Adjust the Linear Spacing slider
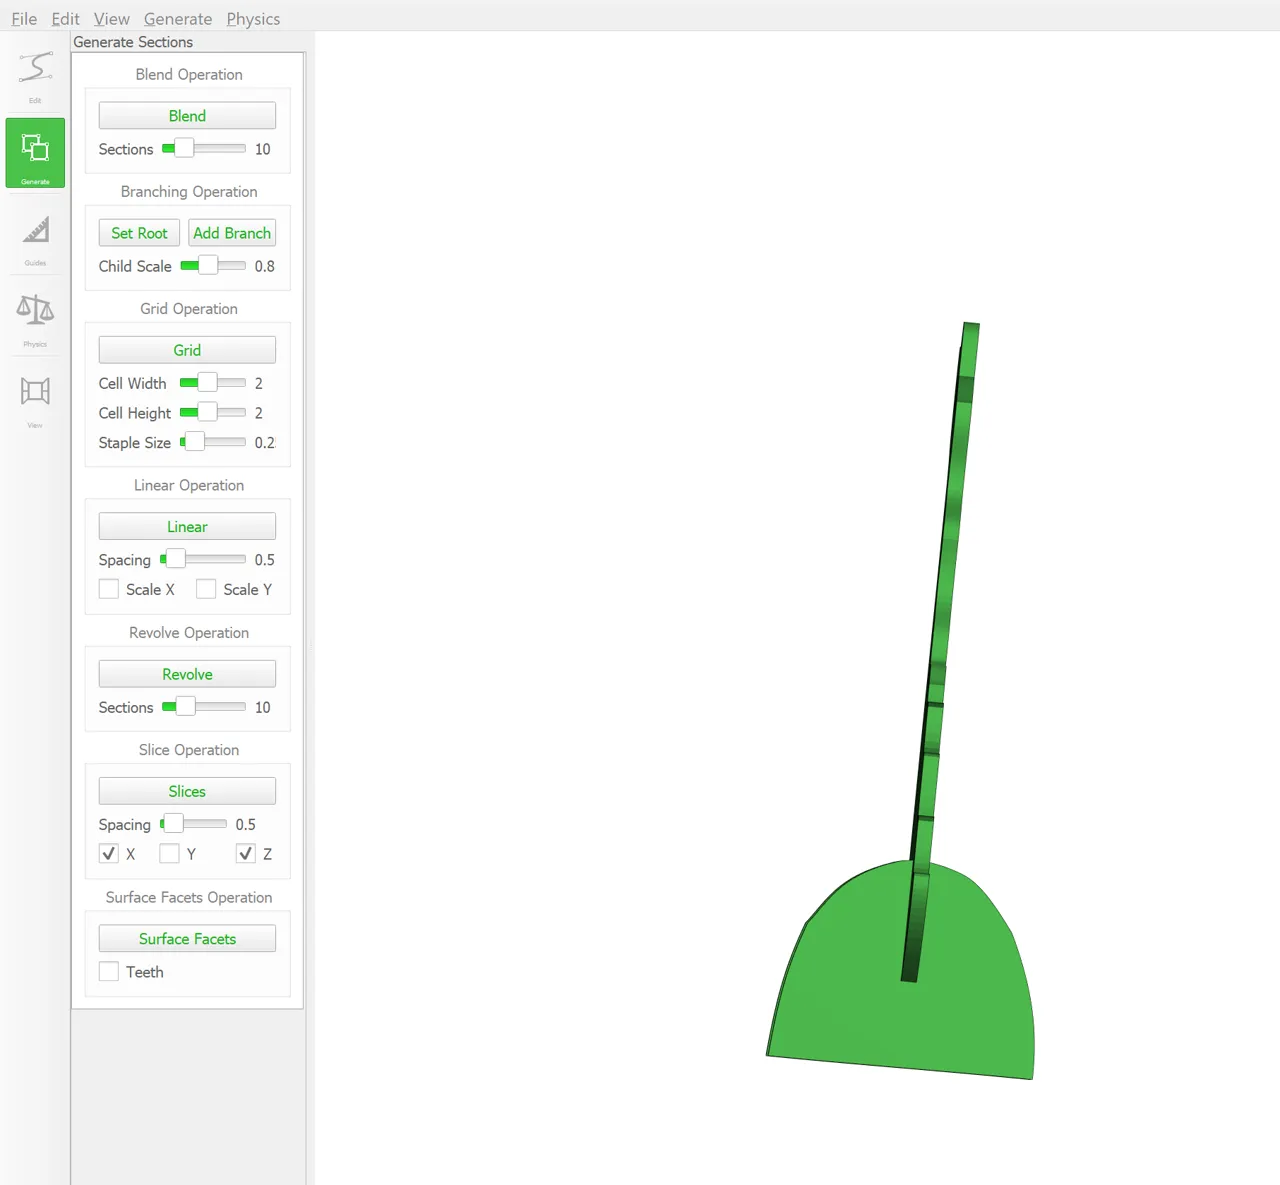The width and height of the screenshot is (1280, 1185). (x=203, y=558)
